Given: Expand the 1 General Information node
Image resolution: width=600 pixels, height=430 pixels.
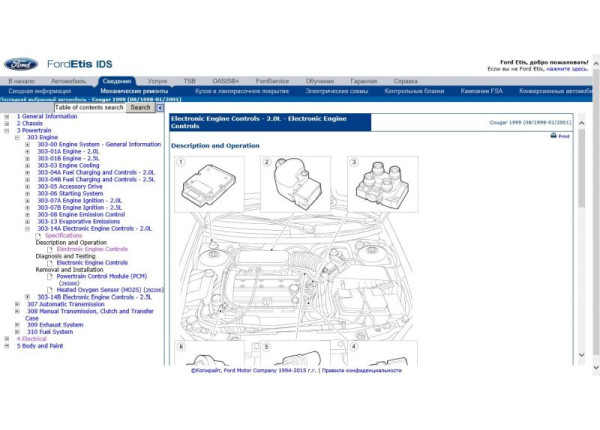Looking at the screenshot, I should point(6,116).
